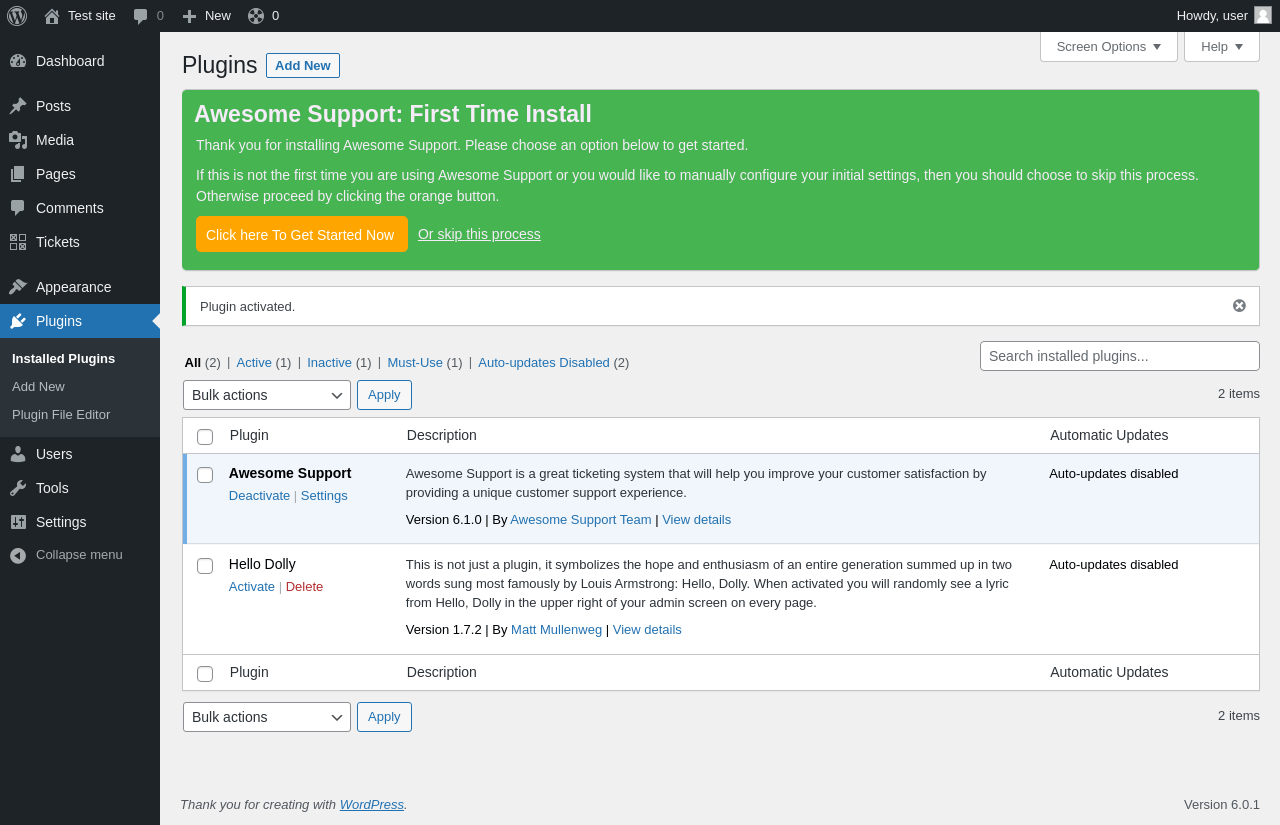
Task: Expand the Screen Options panel
Action: pyautogui.click(x=1108, y=46)
